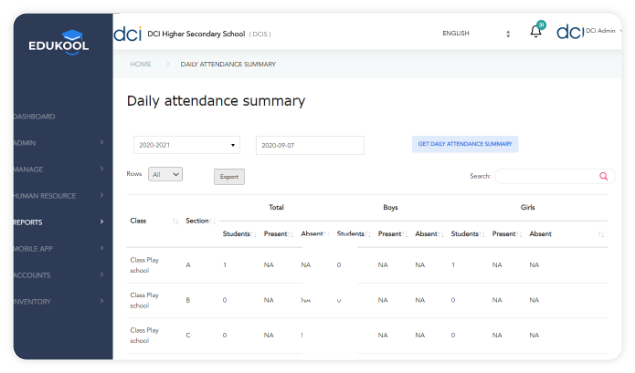635x373 pixels.
Task: Open the notifications bell icon
Action: click(535, 31)
